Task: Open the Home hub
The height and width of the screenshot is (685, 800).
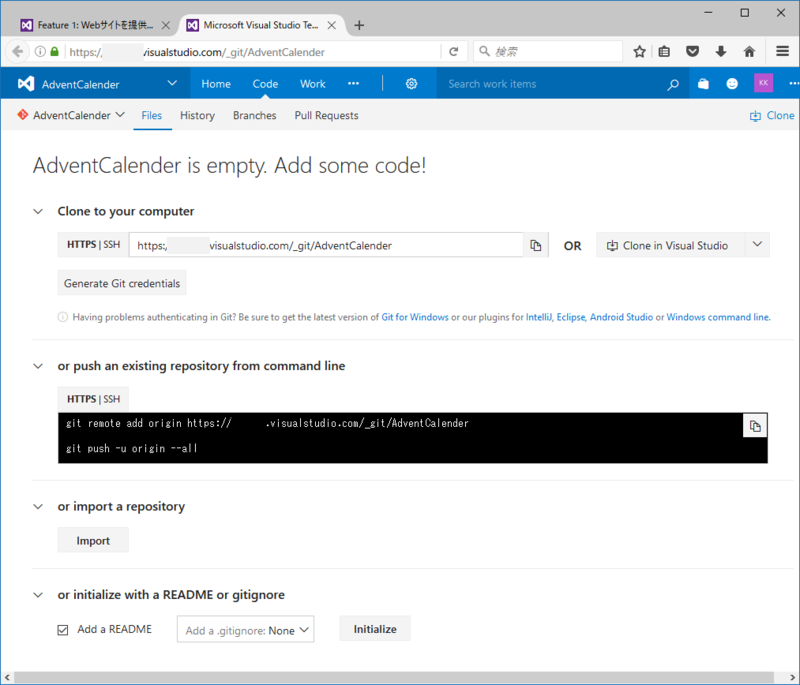Action: [x=216, y=84]
